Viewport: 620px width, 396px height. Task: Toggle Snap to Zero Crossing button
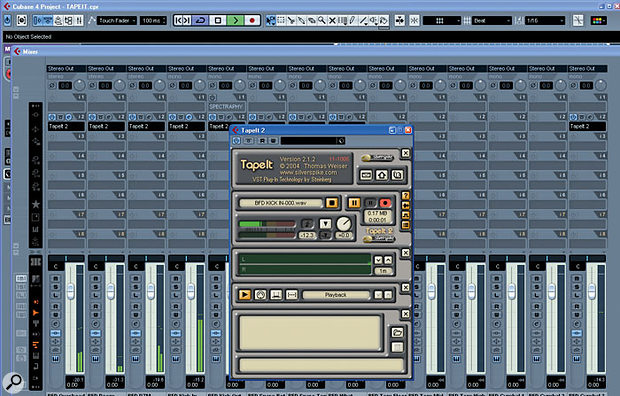coord(578,20)
